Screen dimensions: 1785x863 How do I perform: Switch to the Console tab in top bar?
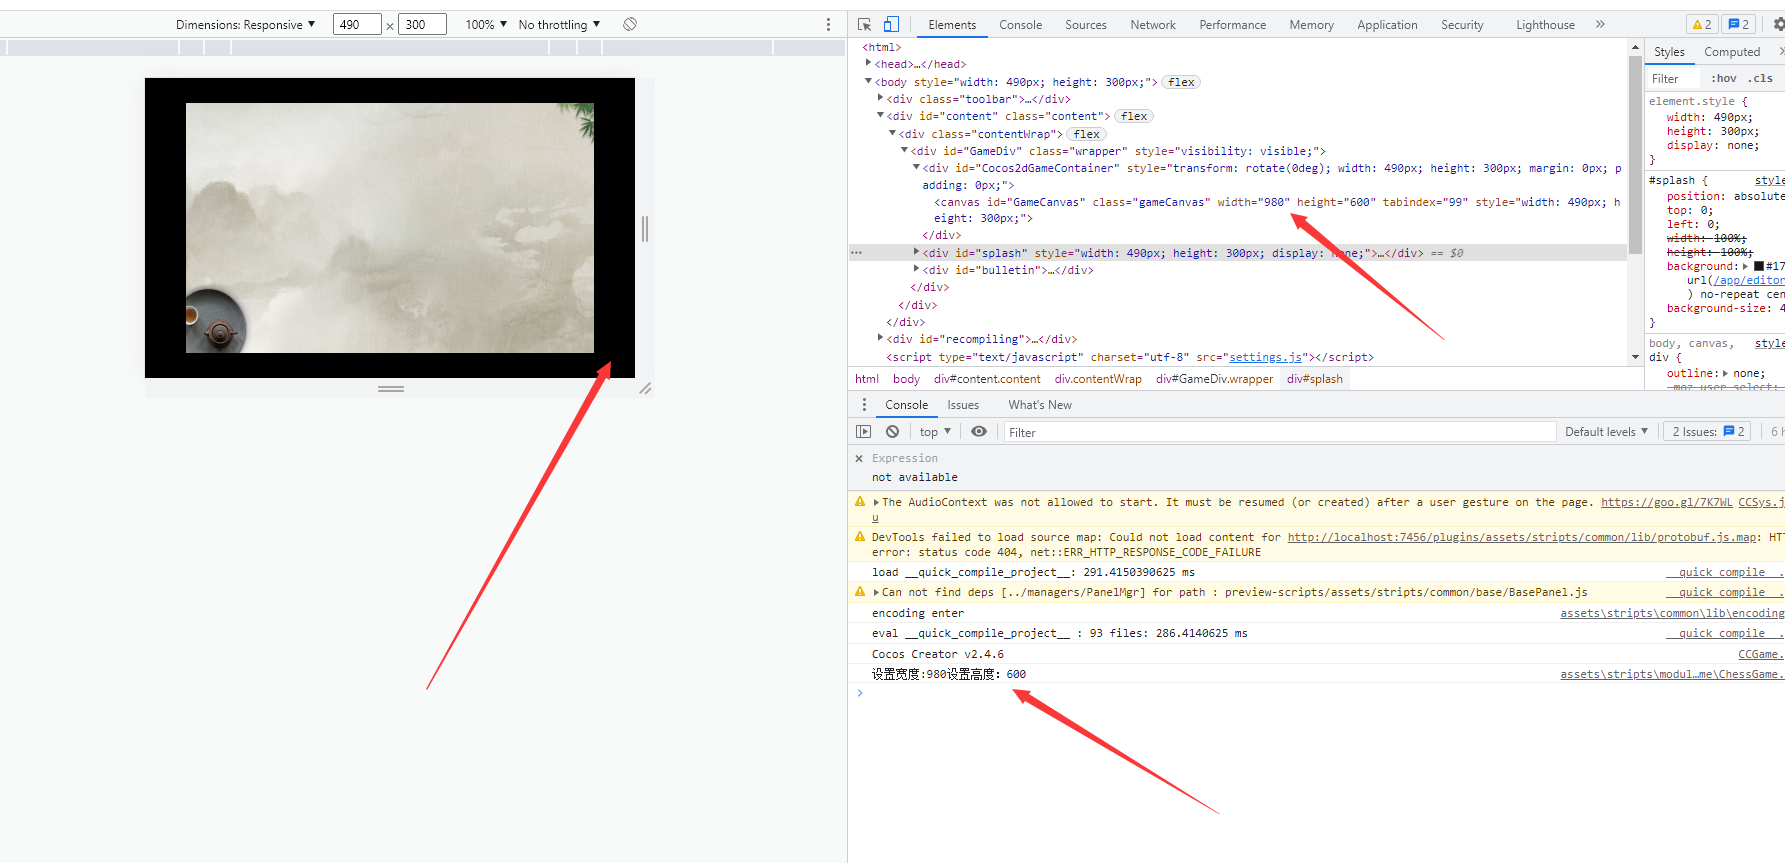1020,25
